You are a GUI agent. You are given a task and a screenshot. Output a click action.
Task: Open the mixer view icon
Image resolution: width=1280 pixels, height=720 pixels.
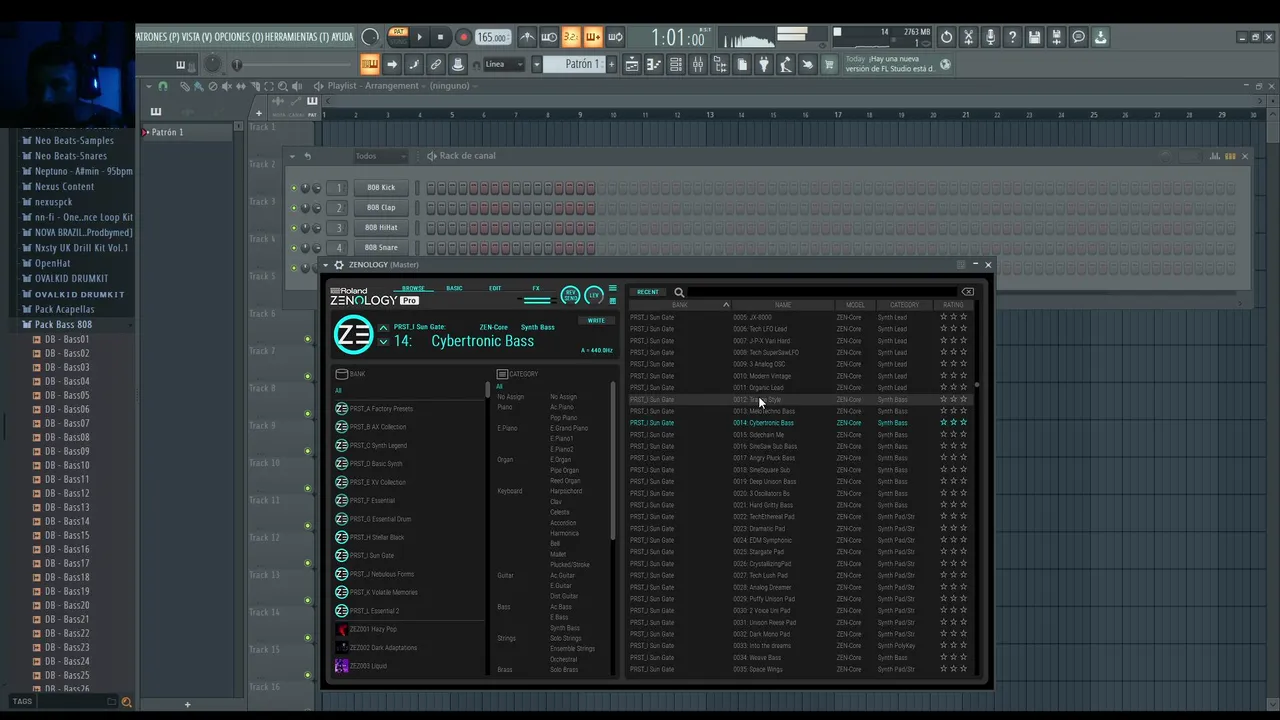pos(698,64)
